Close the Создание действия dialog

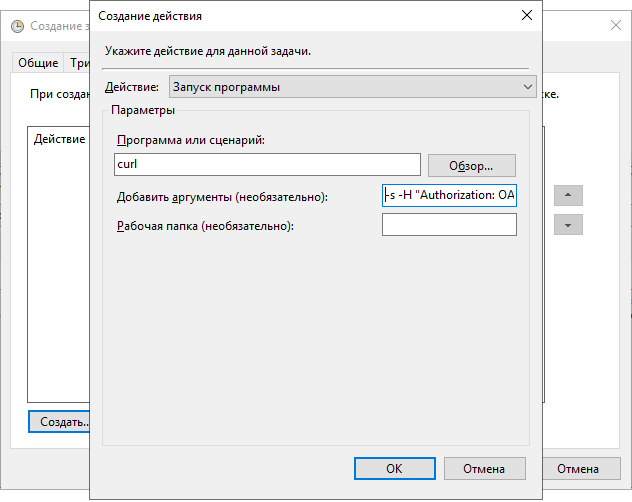point(526,16)
